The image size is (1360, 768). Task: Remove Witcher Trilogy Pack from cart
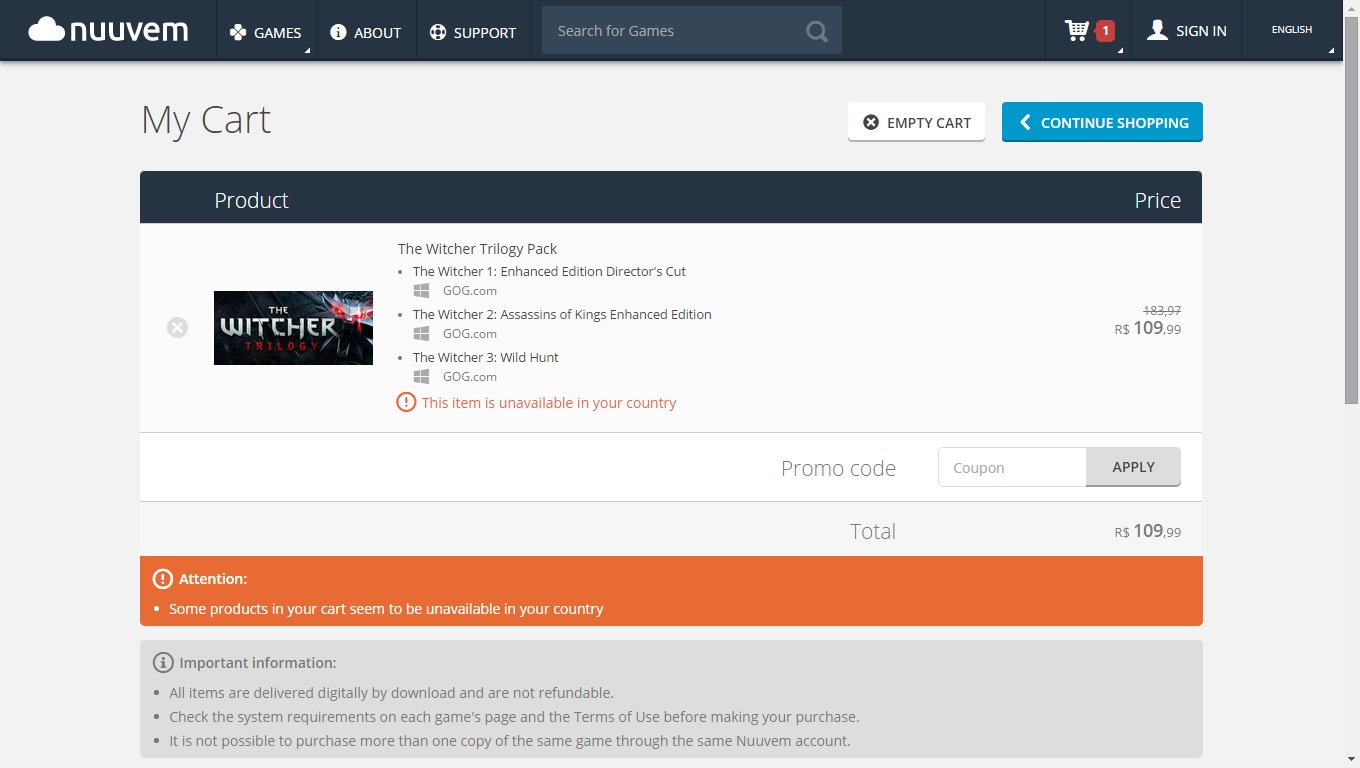(177, 327)
